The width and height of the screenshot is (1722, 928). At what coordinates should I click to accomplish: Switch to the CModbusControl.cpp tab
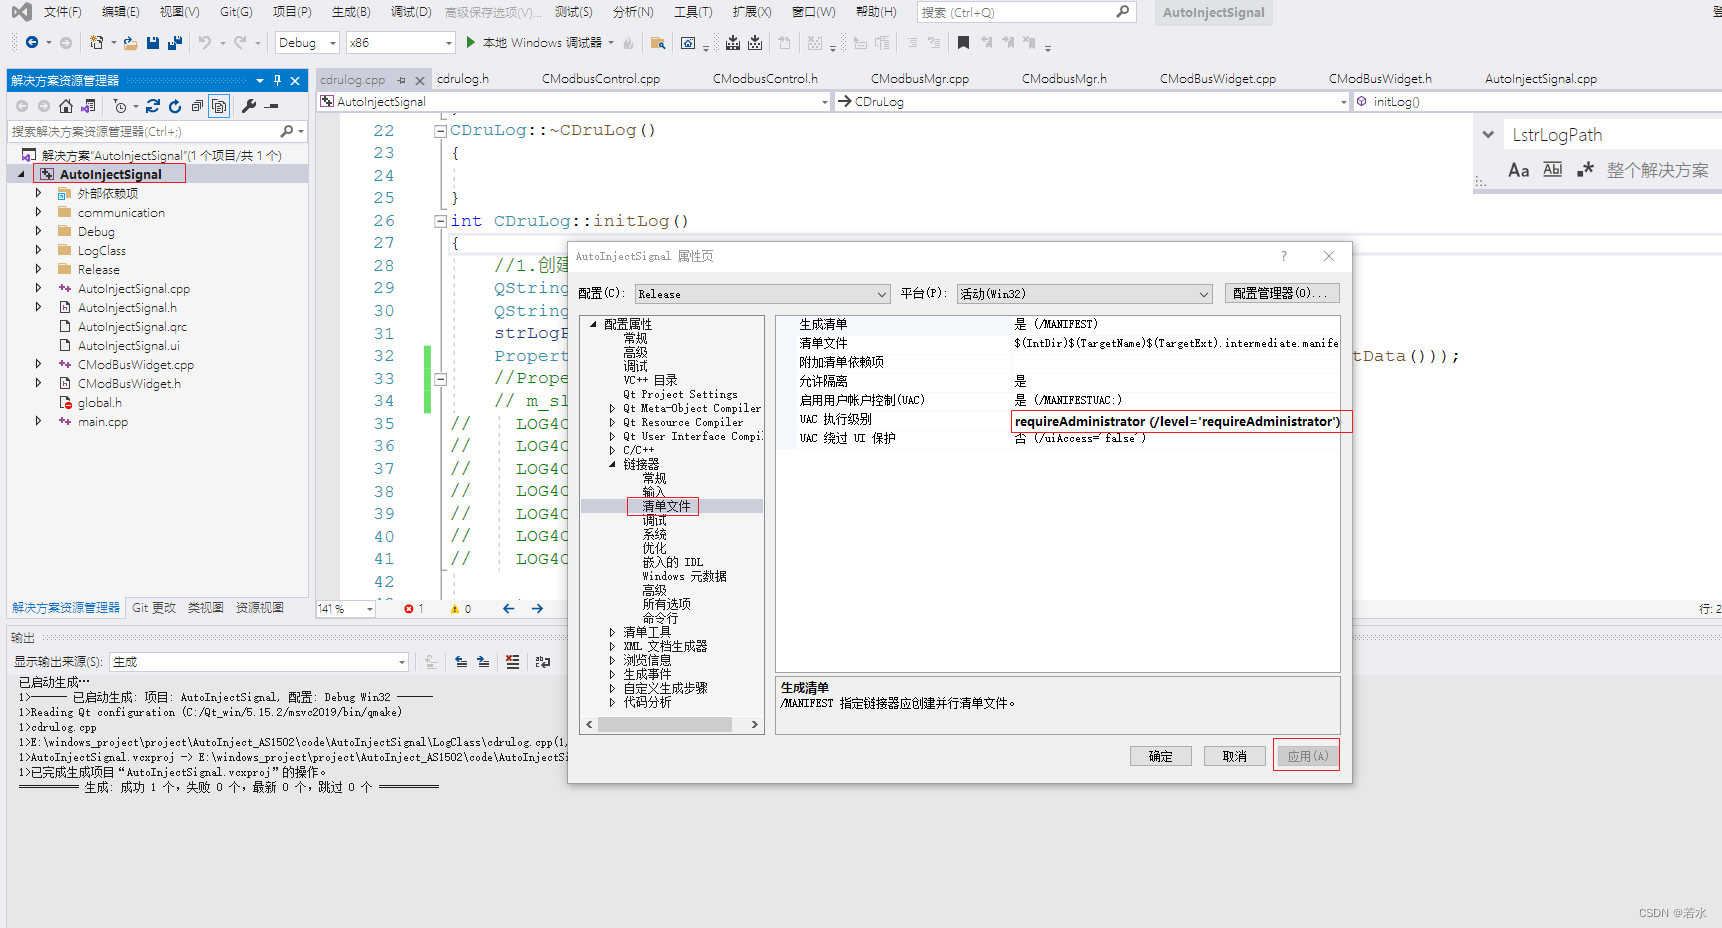pyautogui.click(x=600, y=78)
